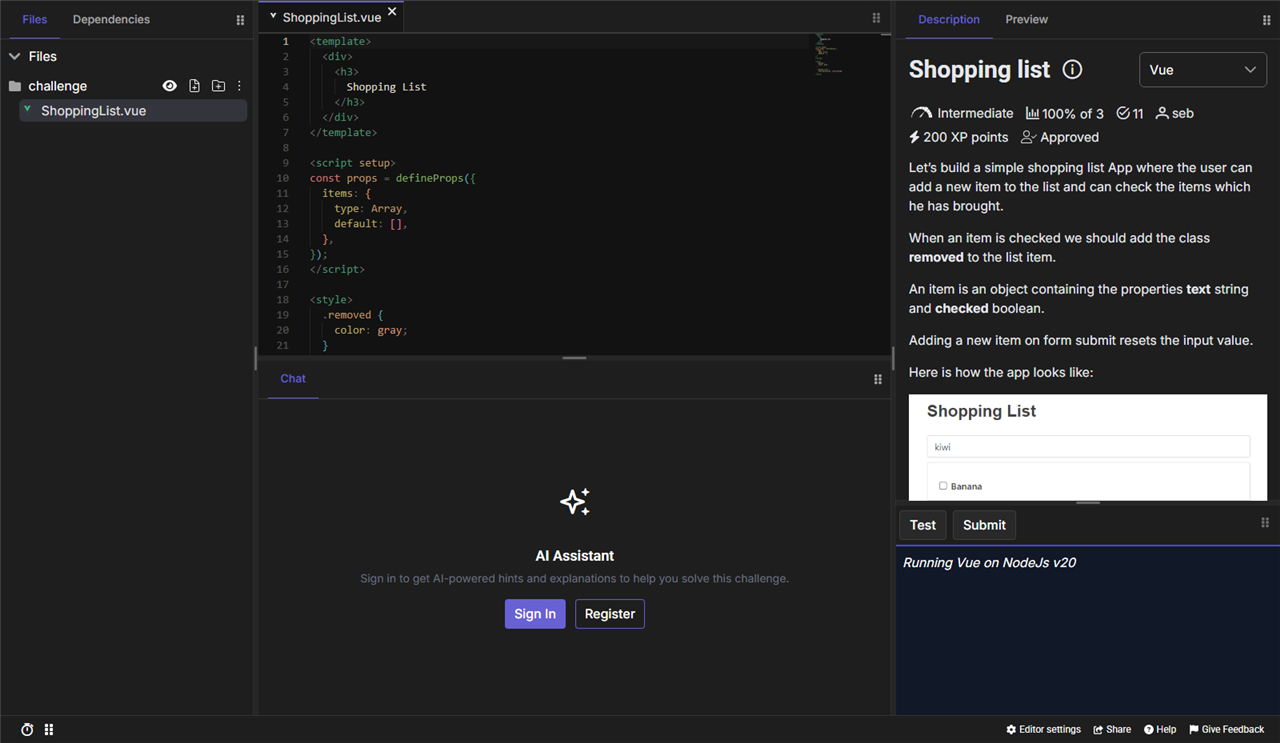The width and height of the screenshot is (1280, 743).
Task: Click the Test button
Action: tap(923, 525)
